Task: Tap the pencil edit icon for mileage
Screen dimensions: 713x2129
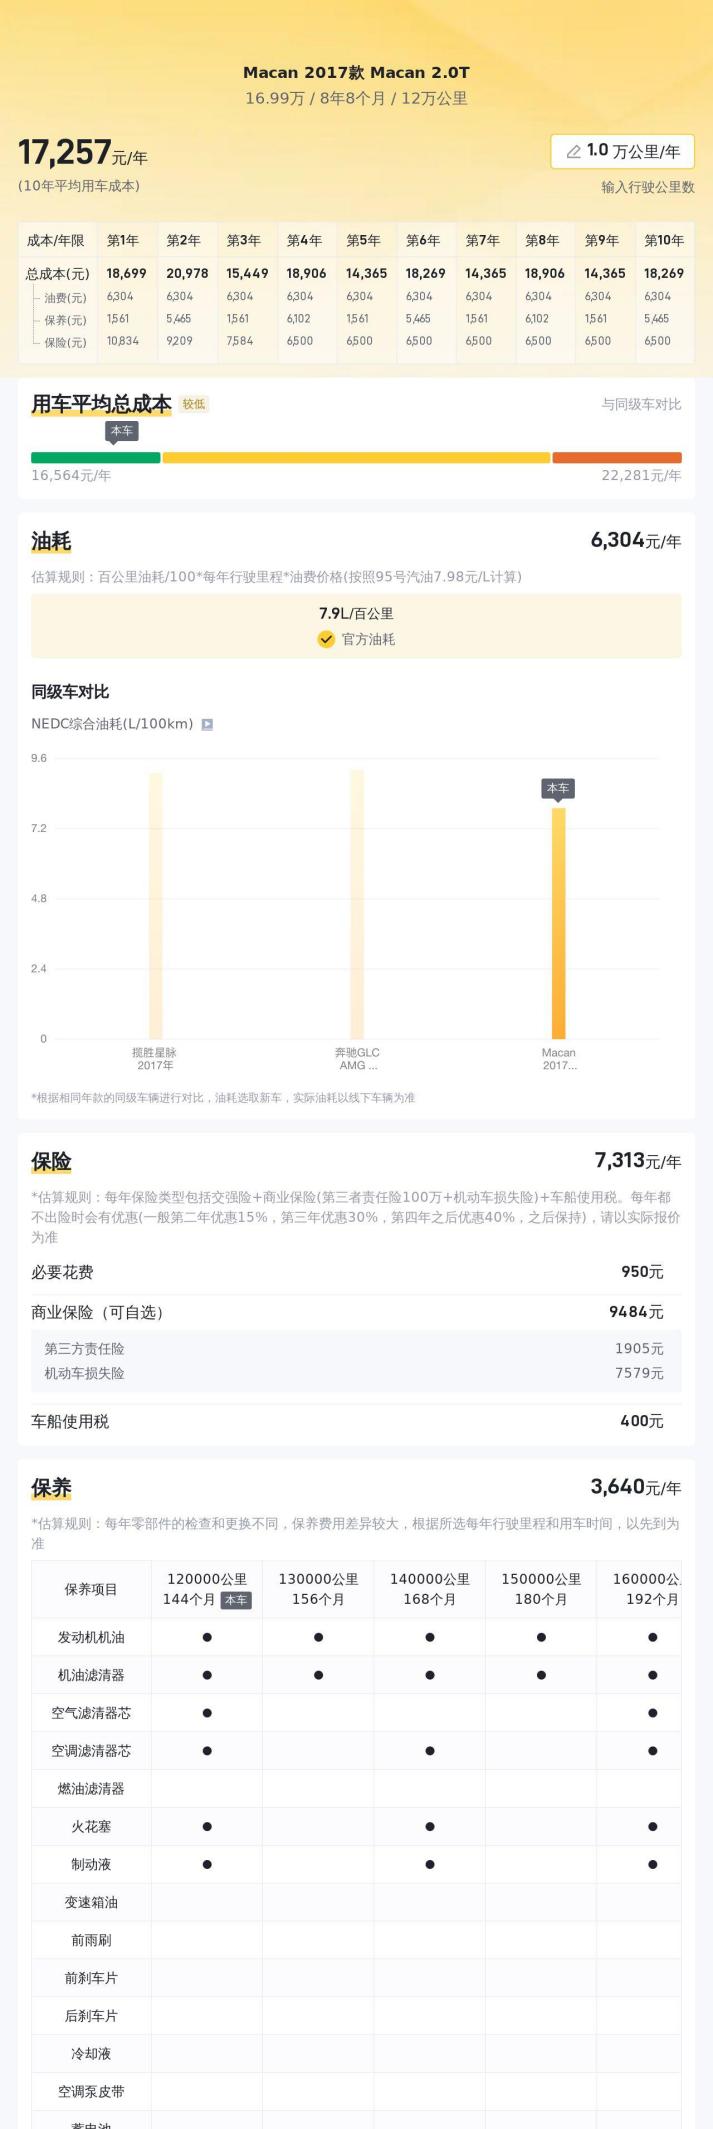Action: [573, 152]
